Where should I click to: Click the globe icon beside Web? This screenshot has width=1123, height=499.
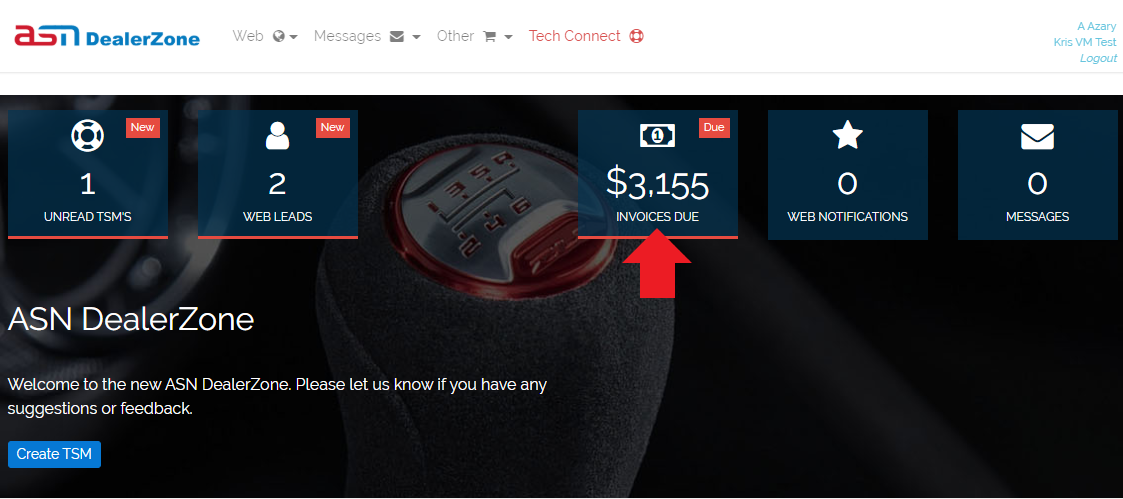[279, 37]
